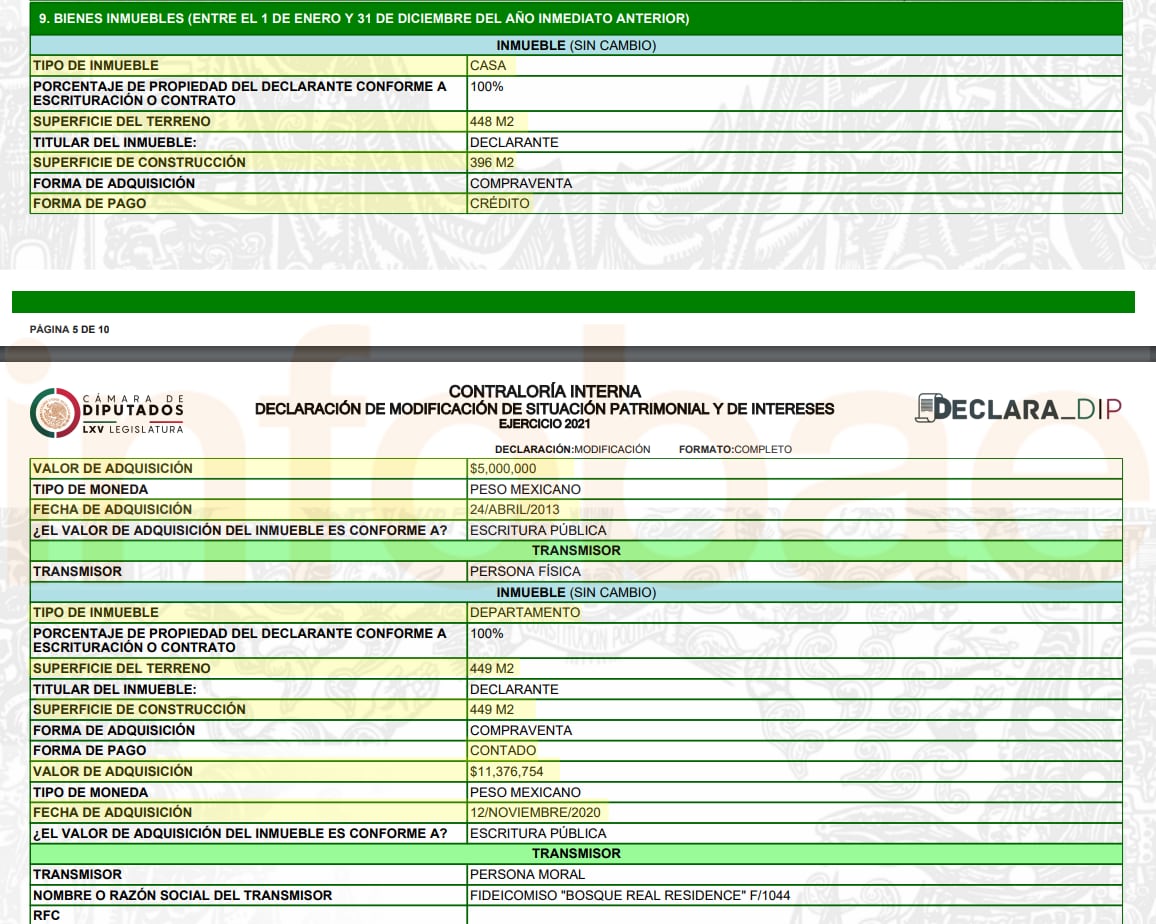
Task: Click the $5,000,000 acquisition value
Action: [502, 469]
